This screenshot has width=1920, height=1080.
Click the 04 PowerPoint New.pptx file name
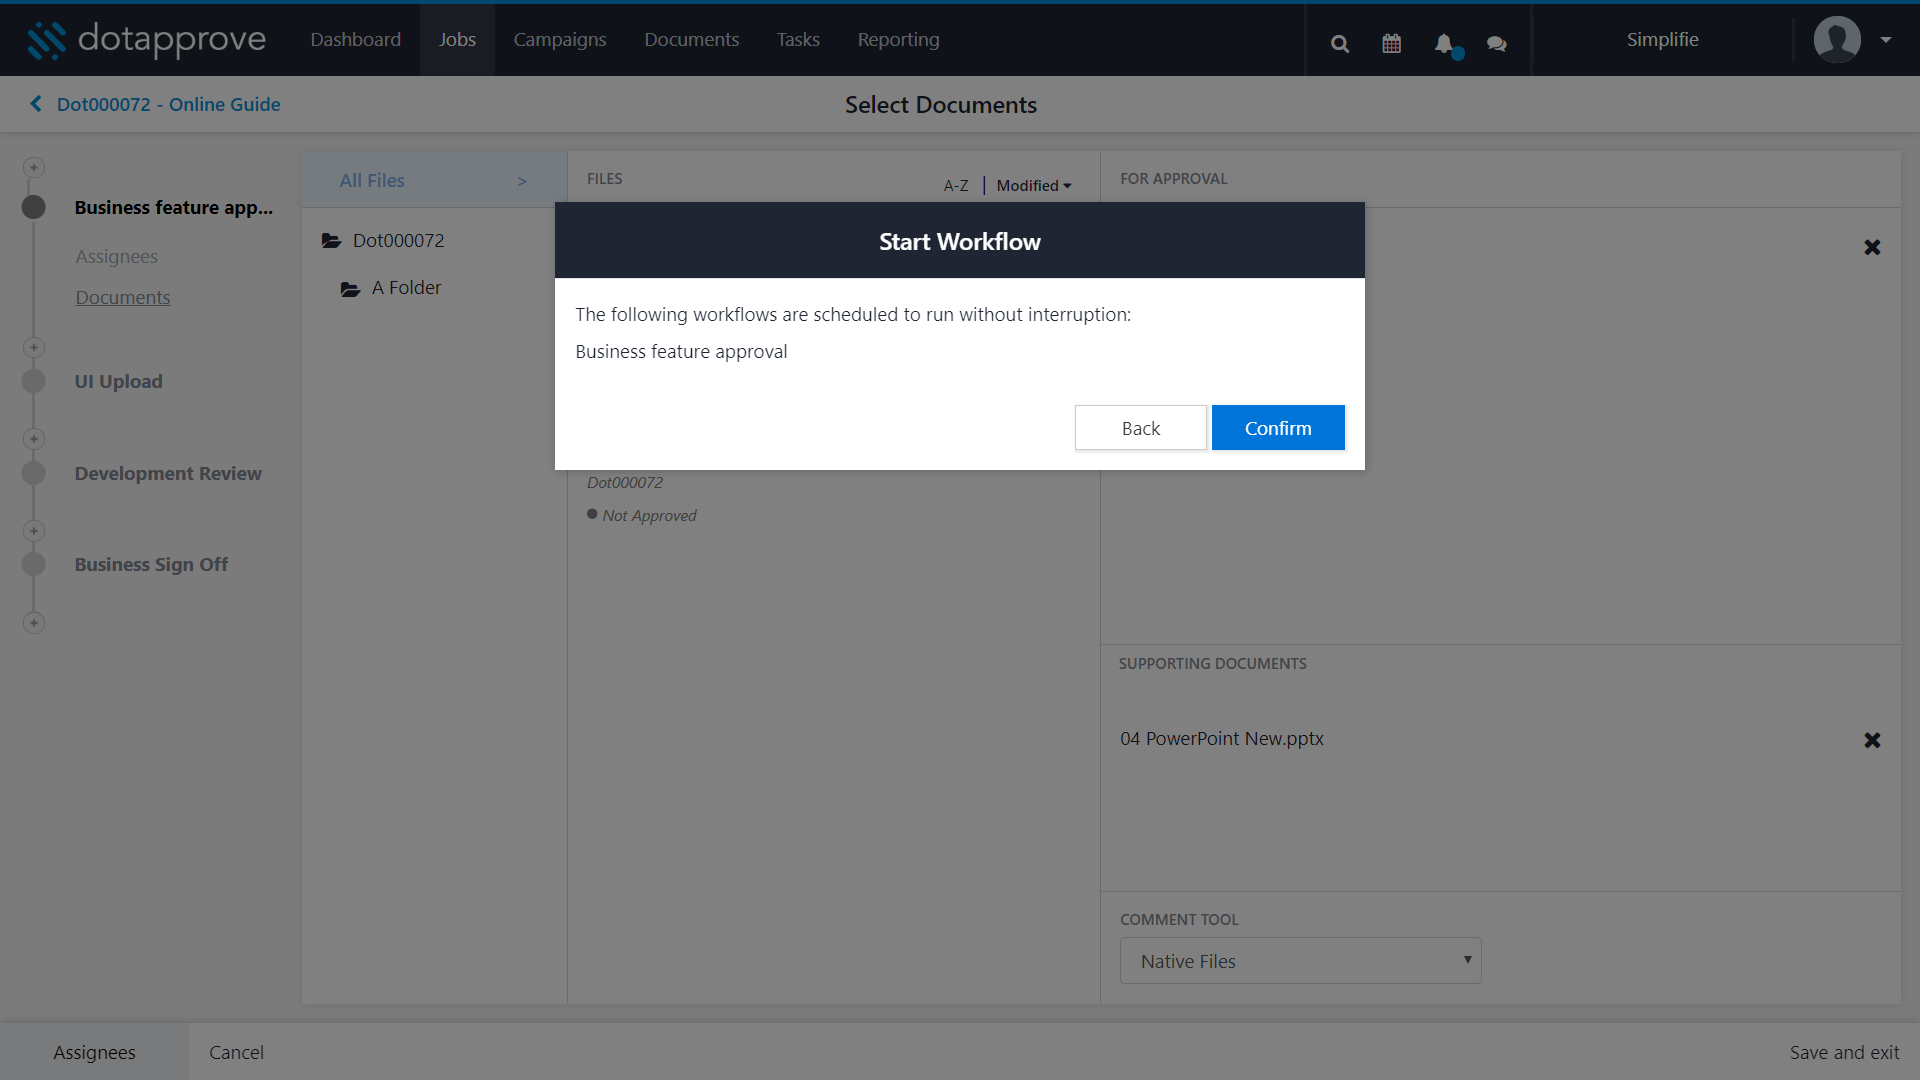point(1221,738)
